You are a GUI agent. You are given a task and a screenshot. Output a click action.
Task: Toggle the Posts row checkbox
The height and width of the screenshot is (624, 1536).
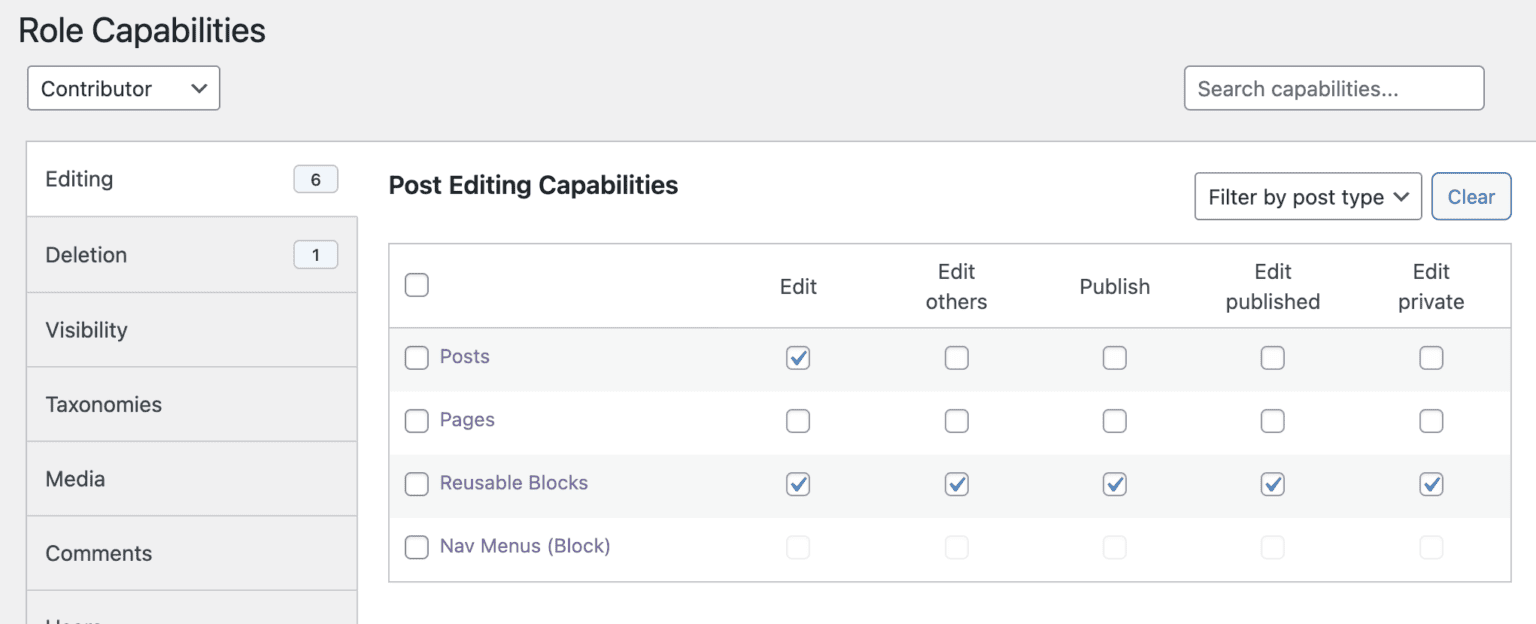click(417, 358)
